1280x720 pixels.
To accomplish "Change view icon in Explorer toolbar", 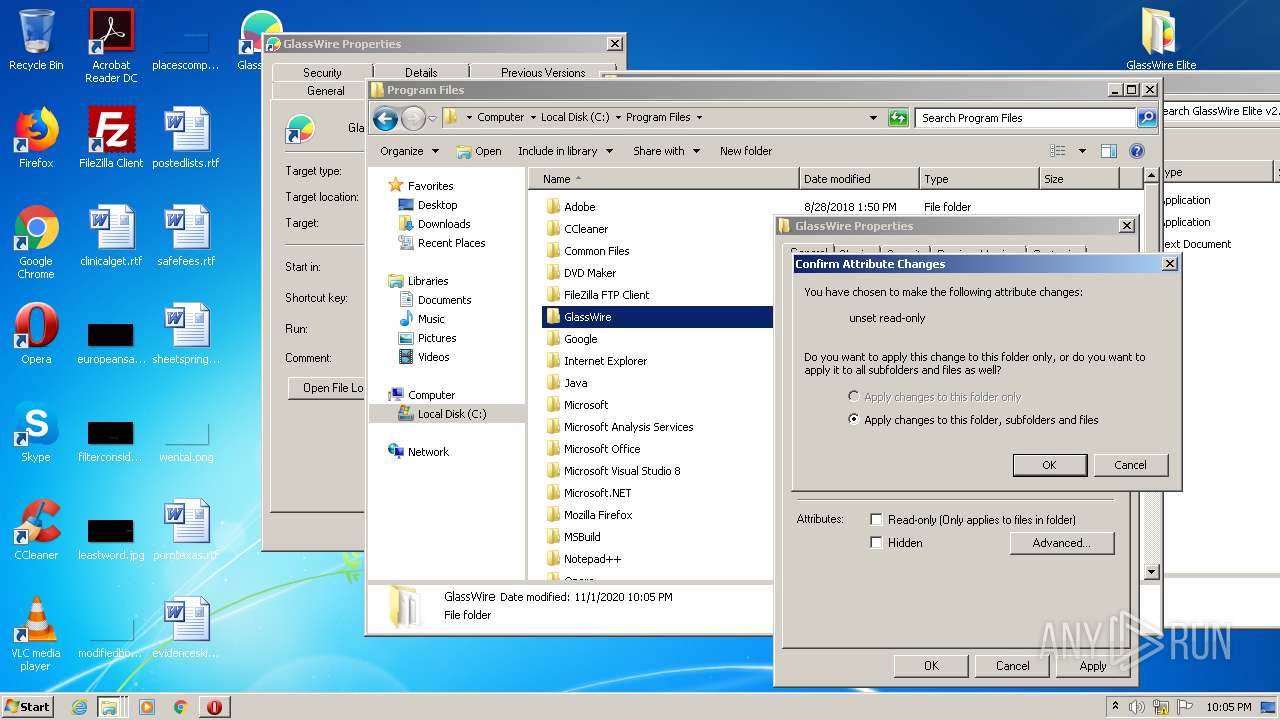I will (1058, 151).
